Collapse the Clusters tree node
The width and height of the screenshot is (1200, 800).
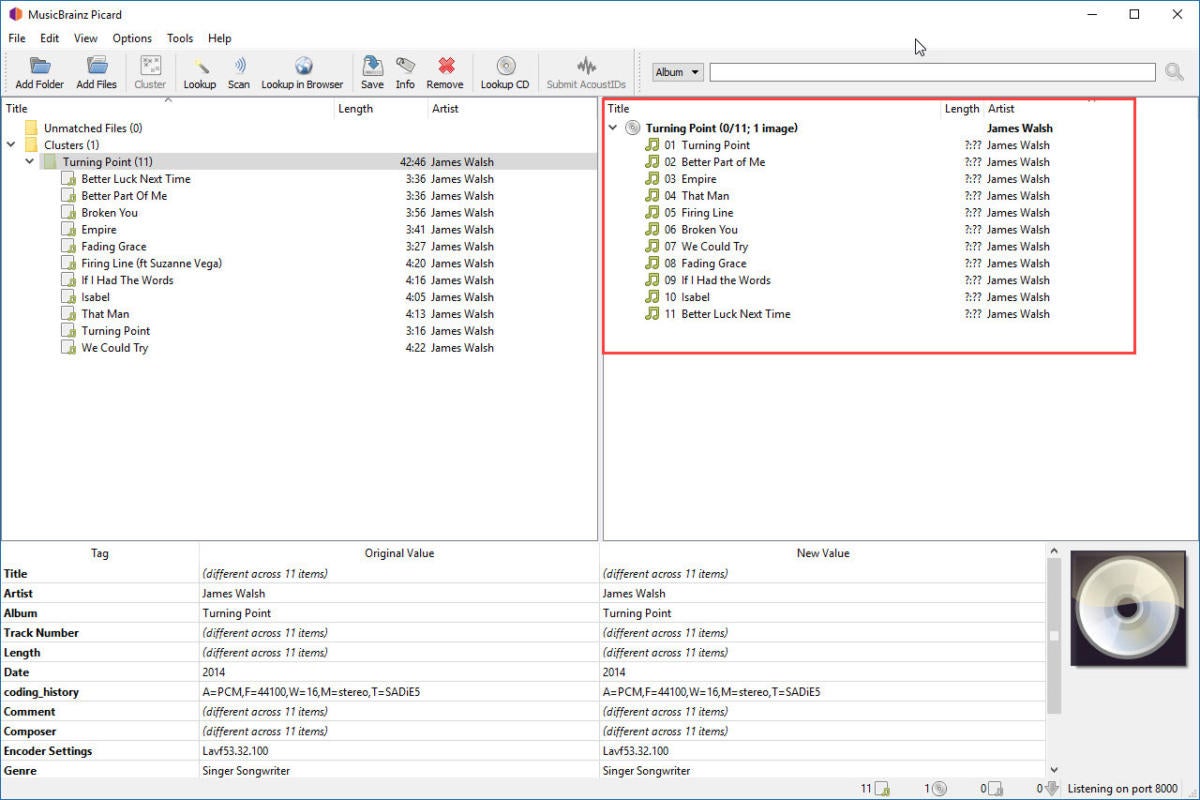pos(11,145)
